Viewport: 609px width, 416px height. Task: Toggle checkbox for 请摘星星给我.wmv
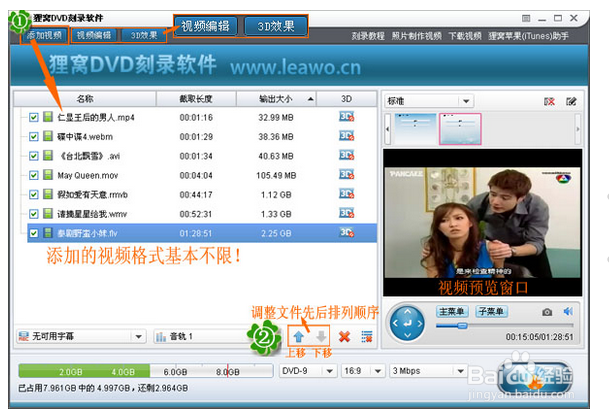(34, 214)
